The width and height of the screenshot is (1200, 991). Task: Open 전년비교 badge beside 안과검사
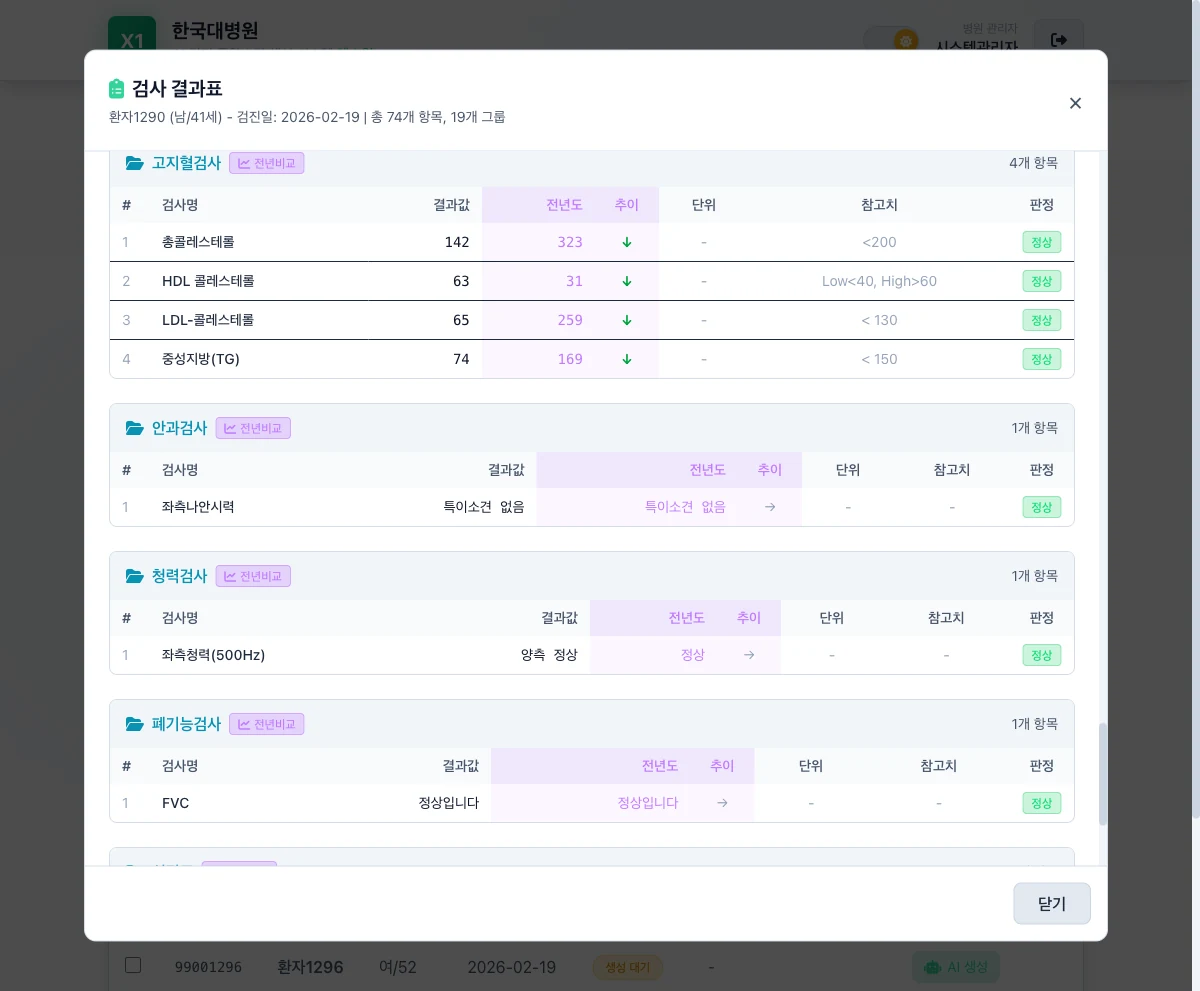tap(253, 428)
